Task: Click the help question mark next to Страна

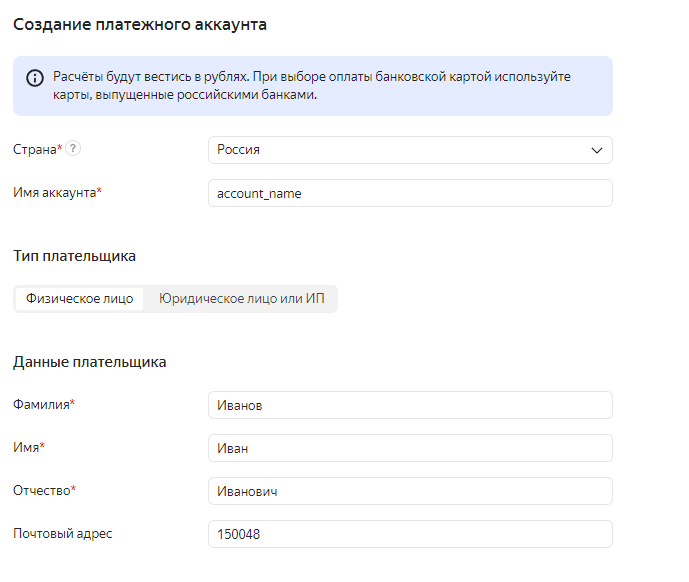Action: coord(73,149)
